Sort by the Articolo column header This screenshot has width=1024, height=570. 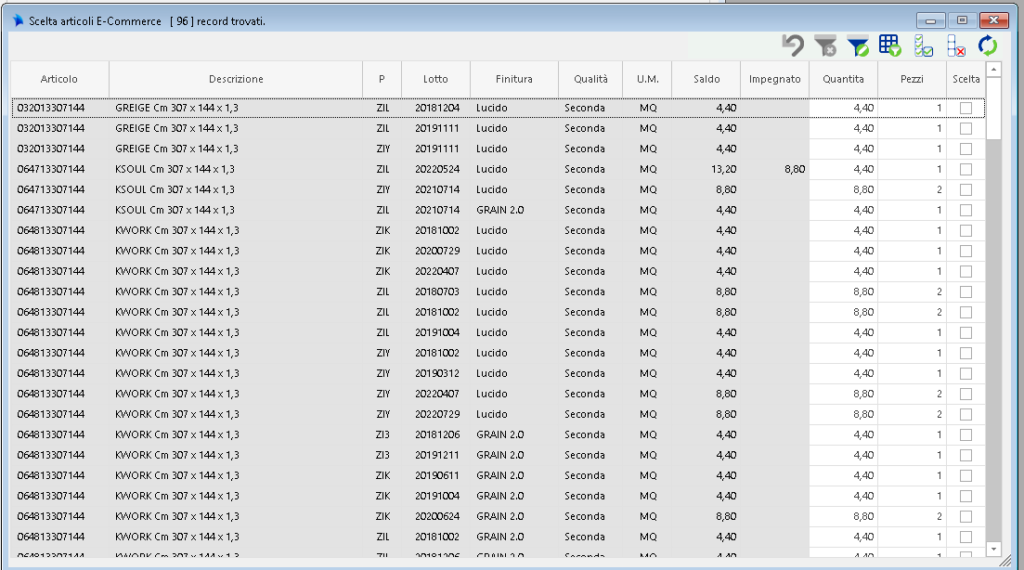(59, 79)
